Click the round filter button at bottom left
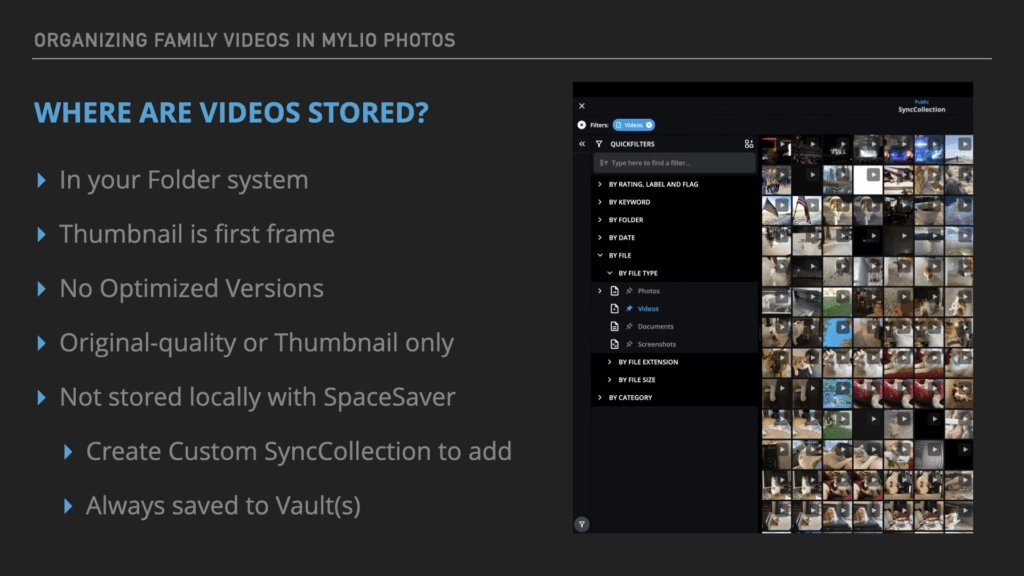Viewport: 1024px width, 576px height. [x=582, y=524]
